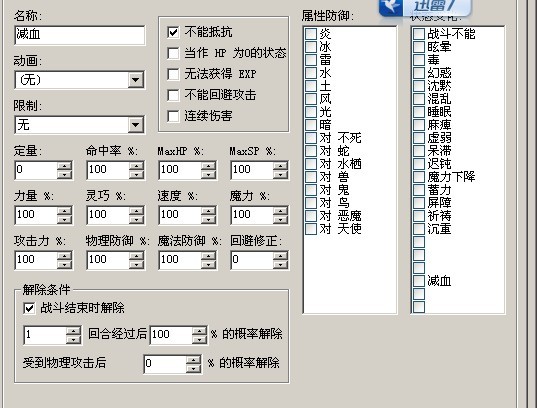The image size is (537, 408).
Task: Check the 迟钝 state box
Action: [x=419, y=164]
